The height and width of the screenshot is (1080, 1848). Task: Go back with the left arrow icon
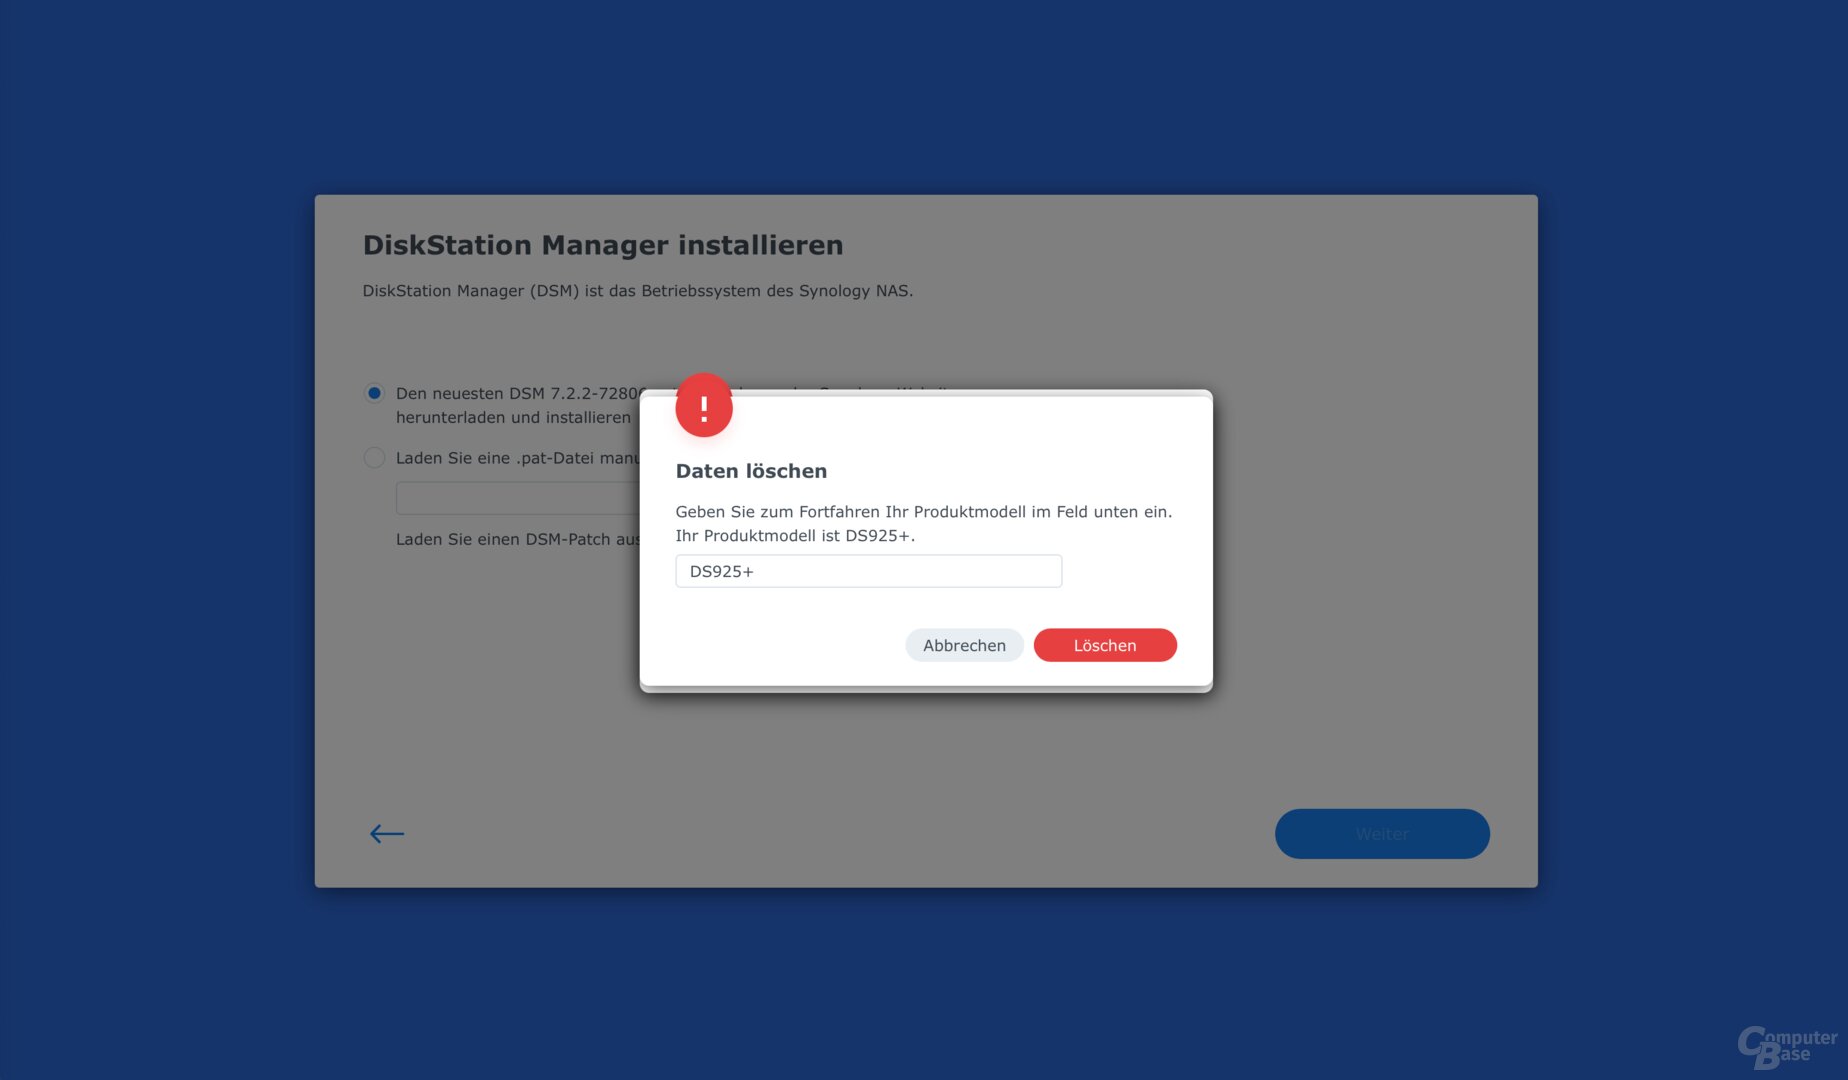point(387,834)
